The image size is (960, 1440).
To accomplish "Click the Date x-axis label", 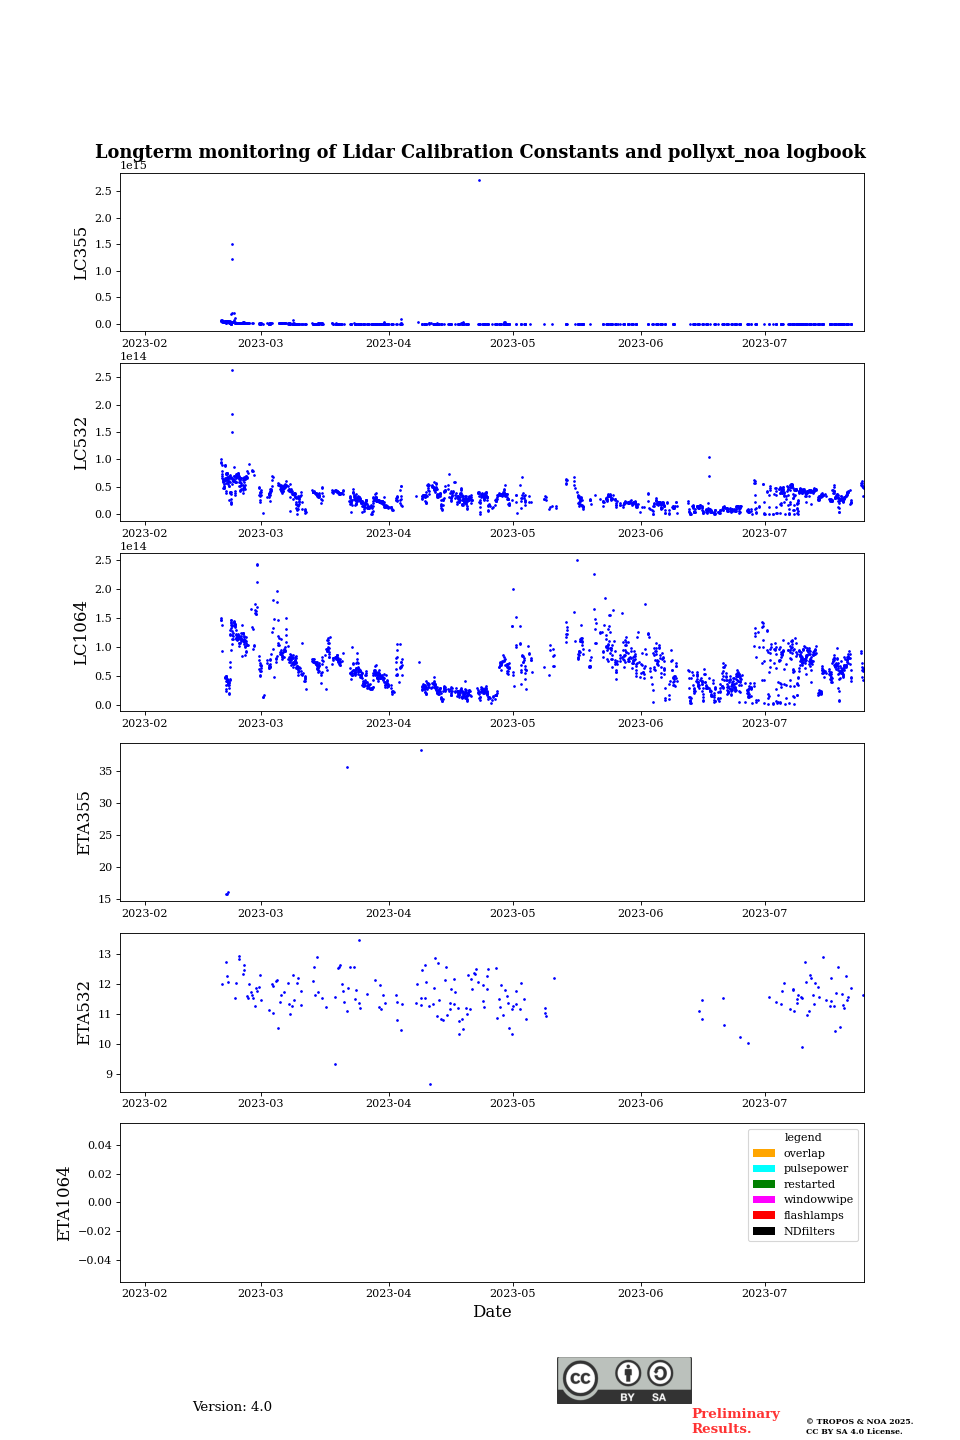I will tap(492, 1312).
